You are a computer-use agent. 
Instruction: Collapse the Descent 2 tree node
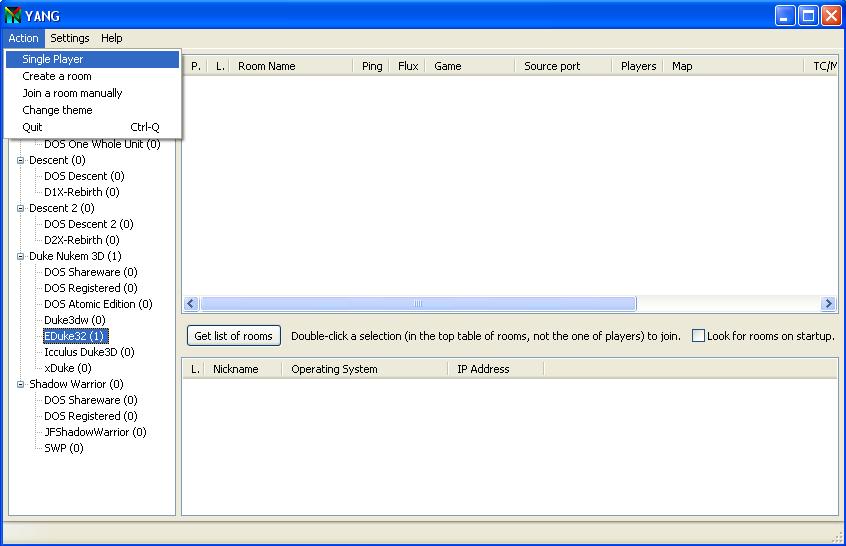(21, 208)
